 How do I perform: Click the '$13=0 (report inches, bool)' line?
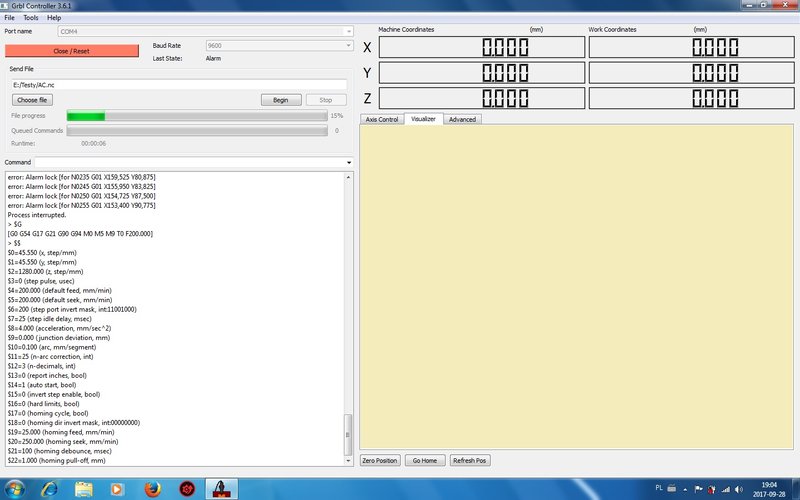[x=47, y=376]
